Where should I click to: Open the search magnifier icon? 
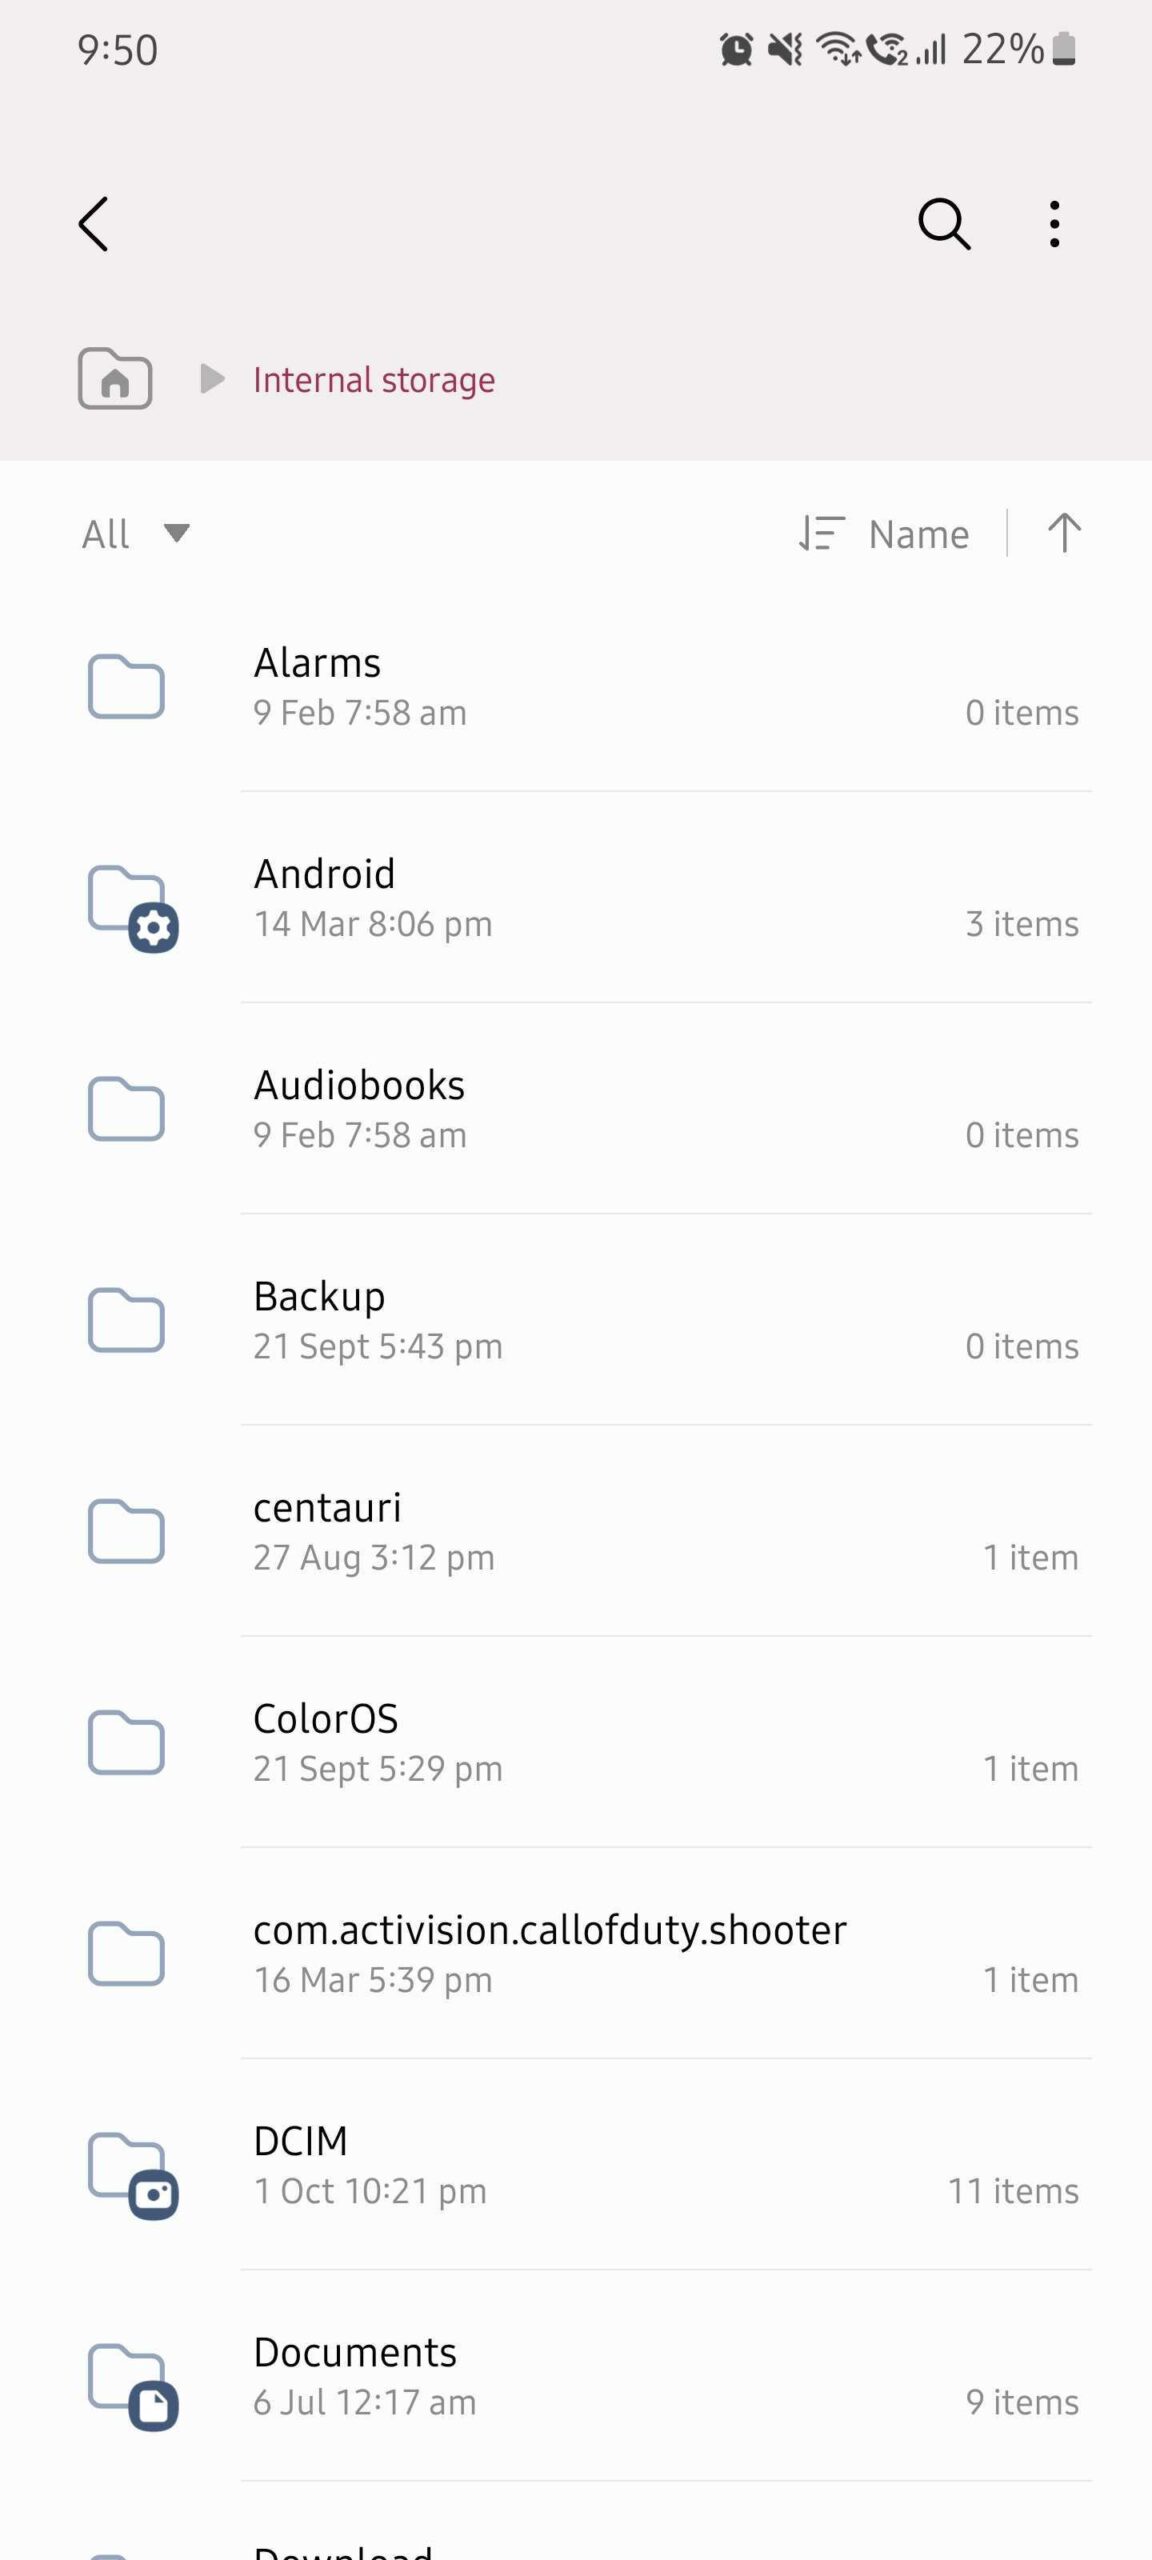[944, 223]
